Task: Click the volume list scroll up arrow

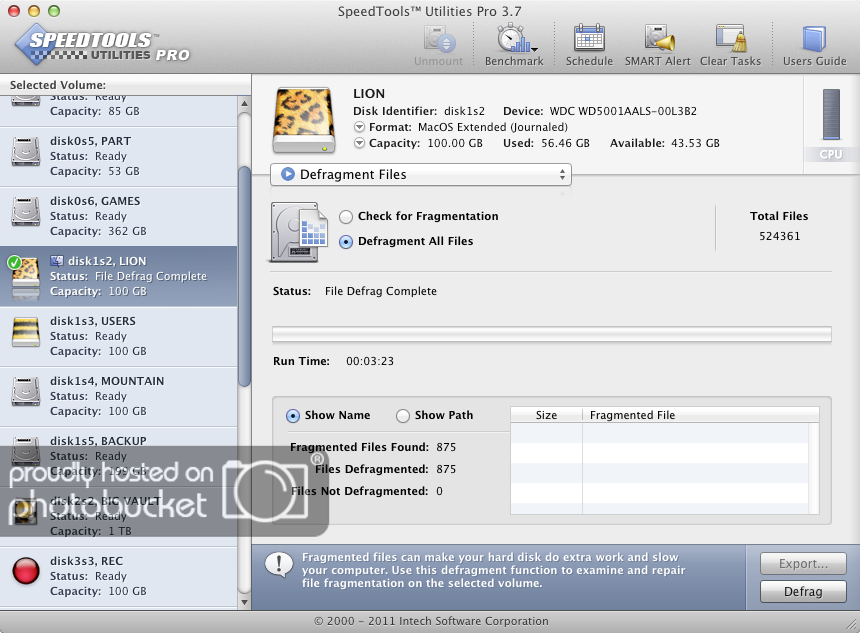Action: click(244, 103)
